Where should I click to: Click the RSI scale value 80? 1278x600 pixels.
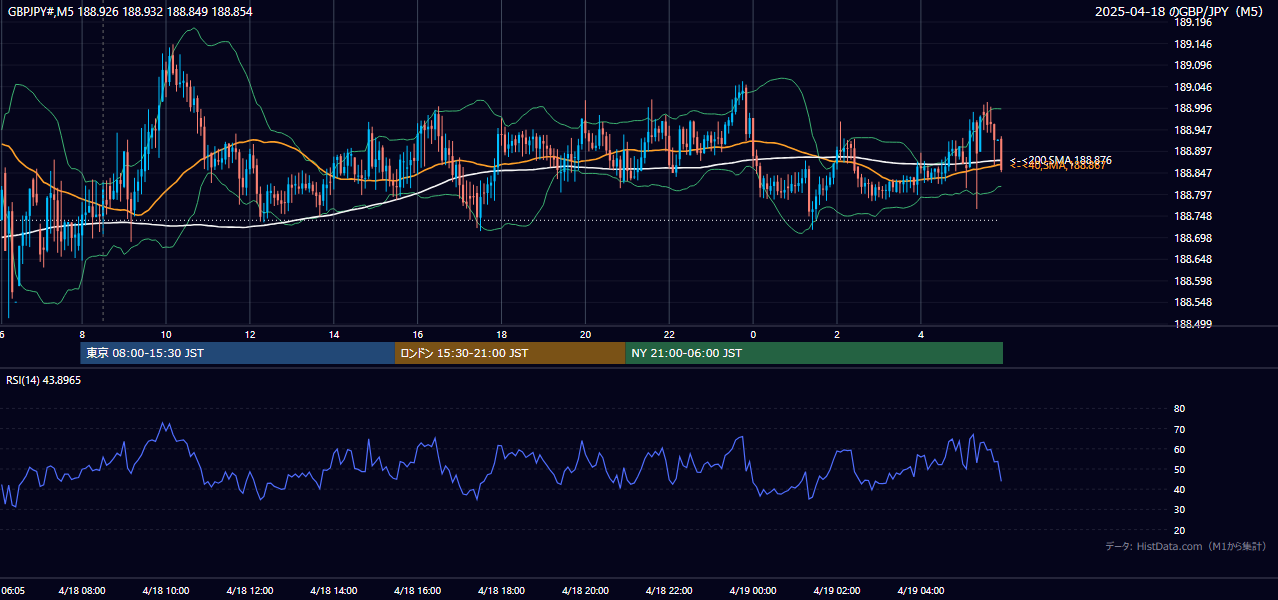pos(1179,409)
